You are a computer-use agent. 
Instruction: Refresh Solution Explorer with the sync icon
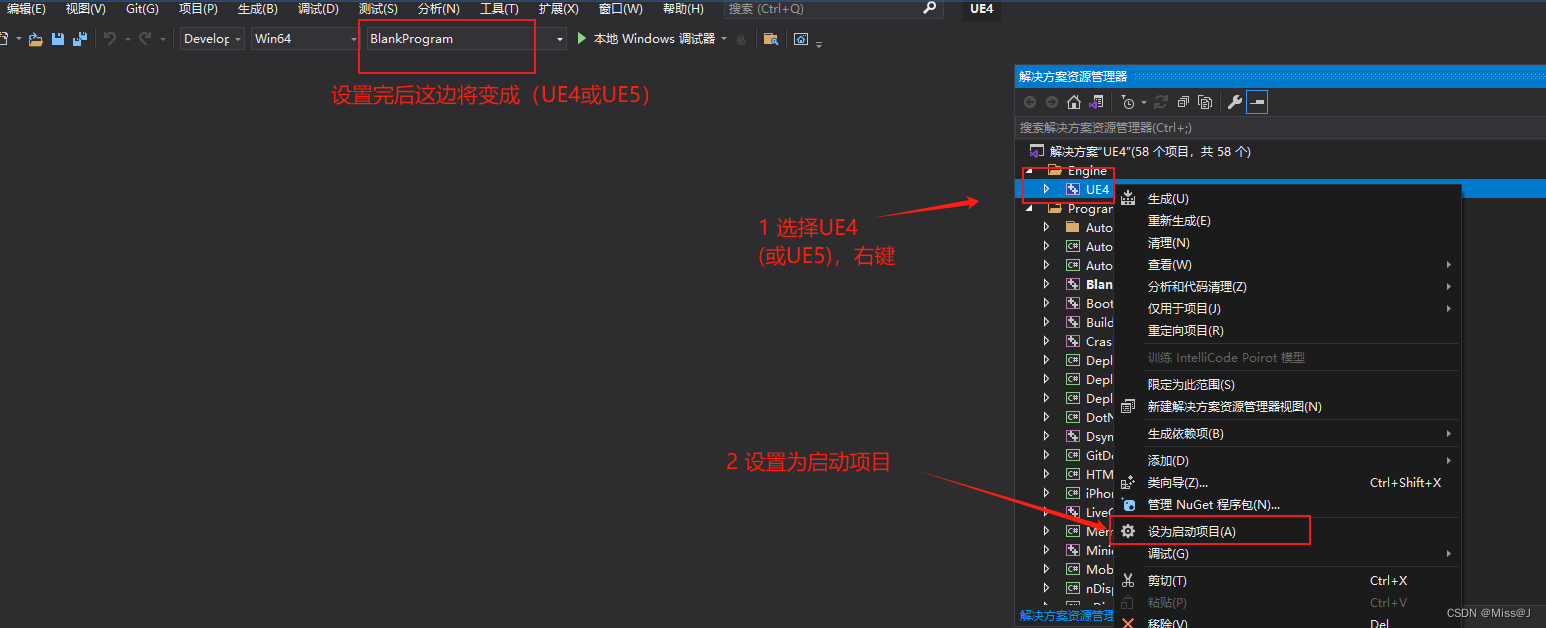click(x=1160, y=101)
